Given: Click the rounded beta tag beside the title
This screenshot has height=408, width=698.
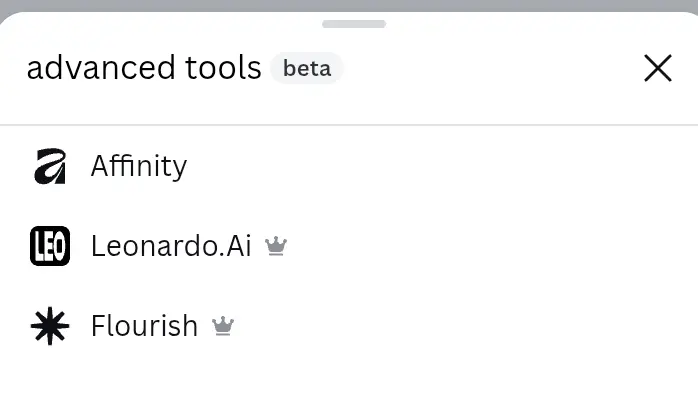Looking at the screenshot, I should (307, 69).
